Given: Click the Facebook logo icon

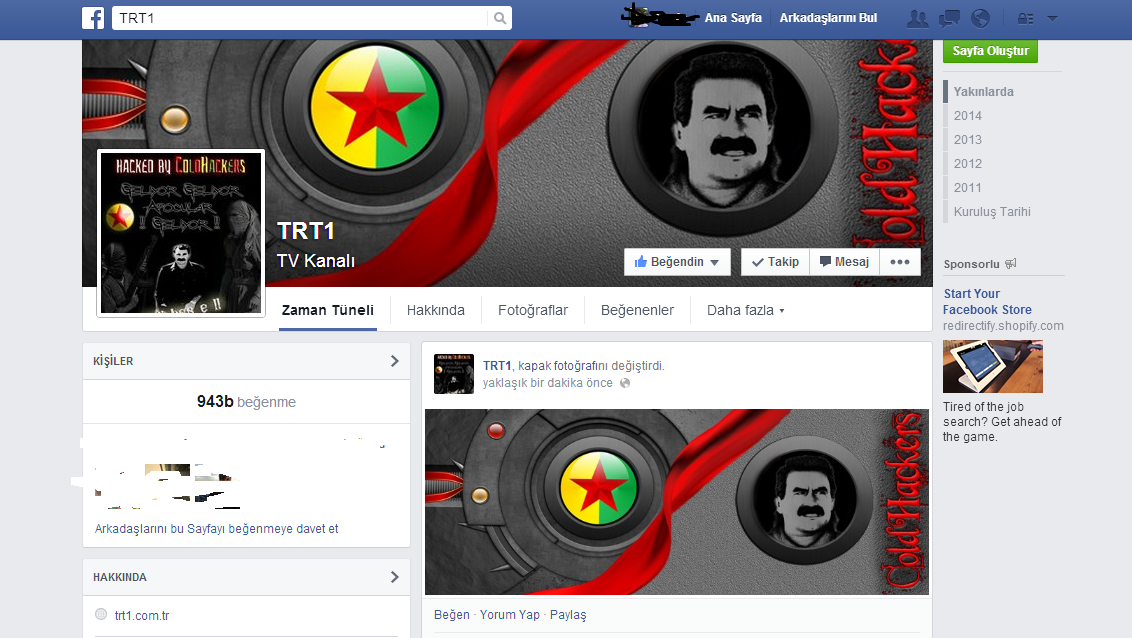Looking at the screenshot, I should coord(93,18).
